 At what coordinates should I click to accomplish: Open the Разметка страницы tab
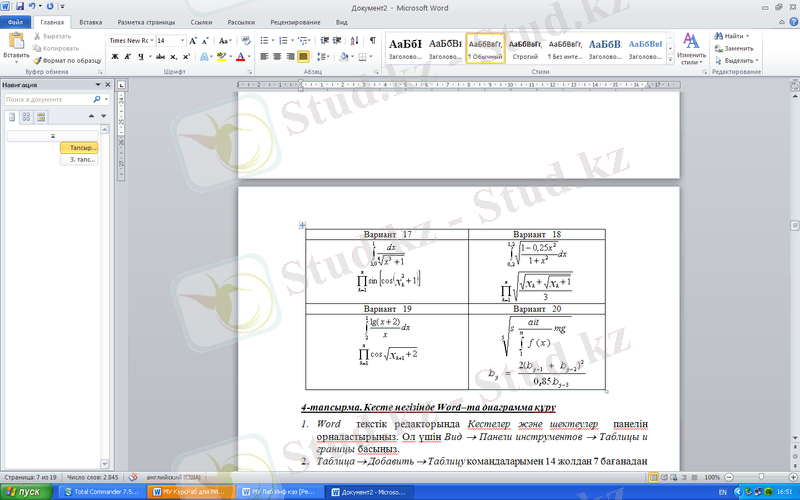[144, 21]
